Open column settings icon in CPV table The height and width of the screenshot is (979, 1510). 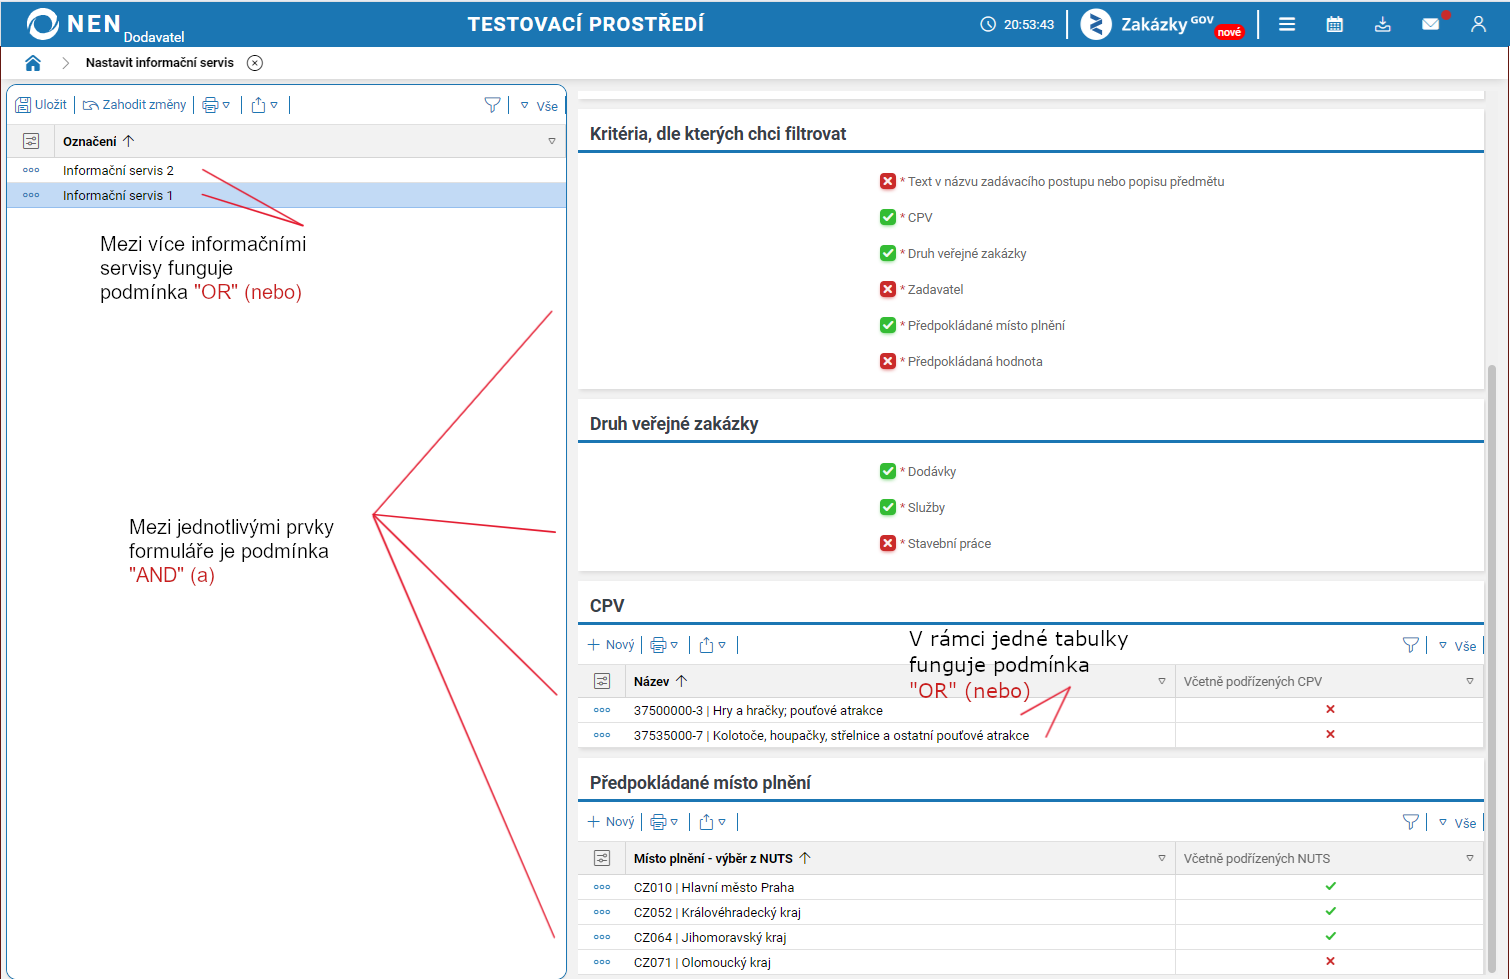(602, 681)
